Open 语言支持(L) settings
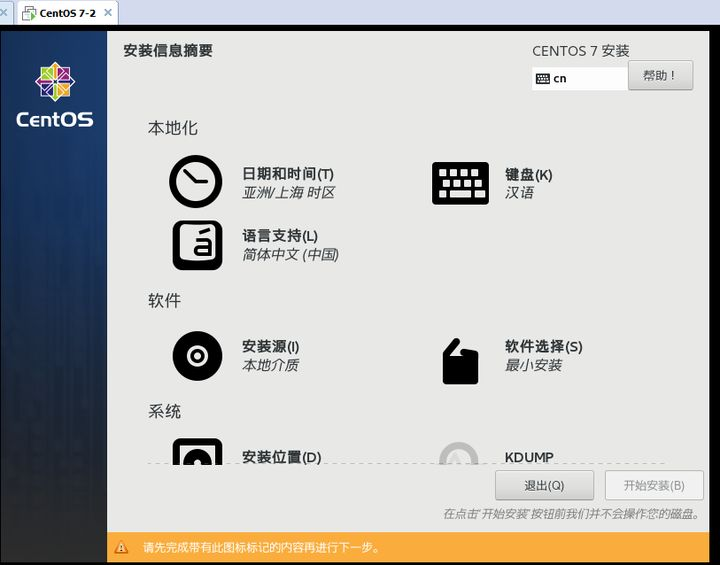720x565 pixels. tap(280, 236)
